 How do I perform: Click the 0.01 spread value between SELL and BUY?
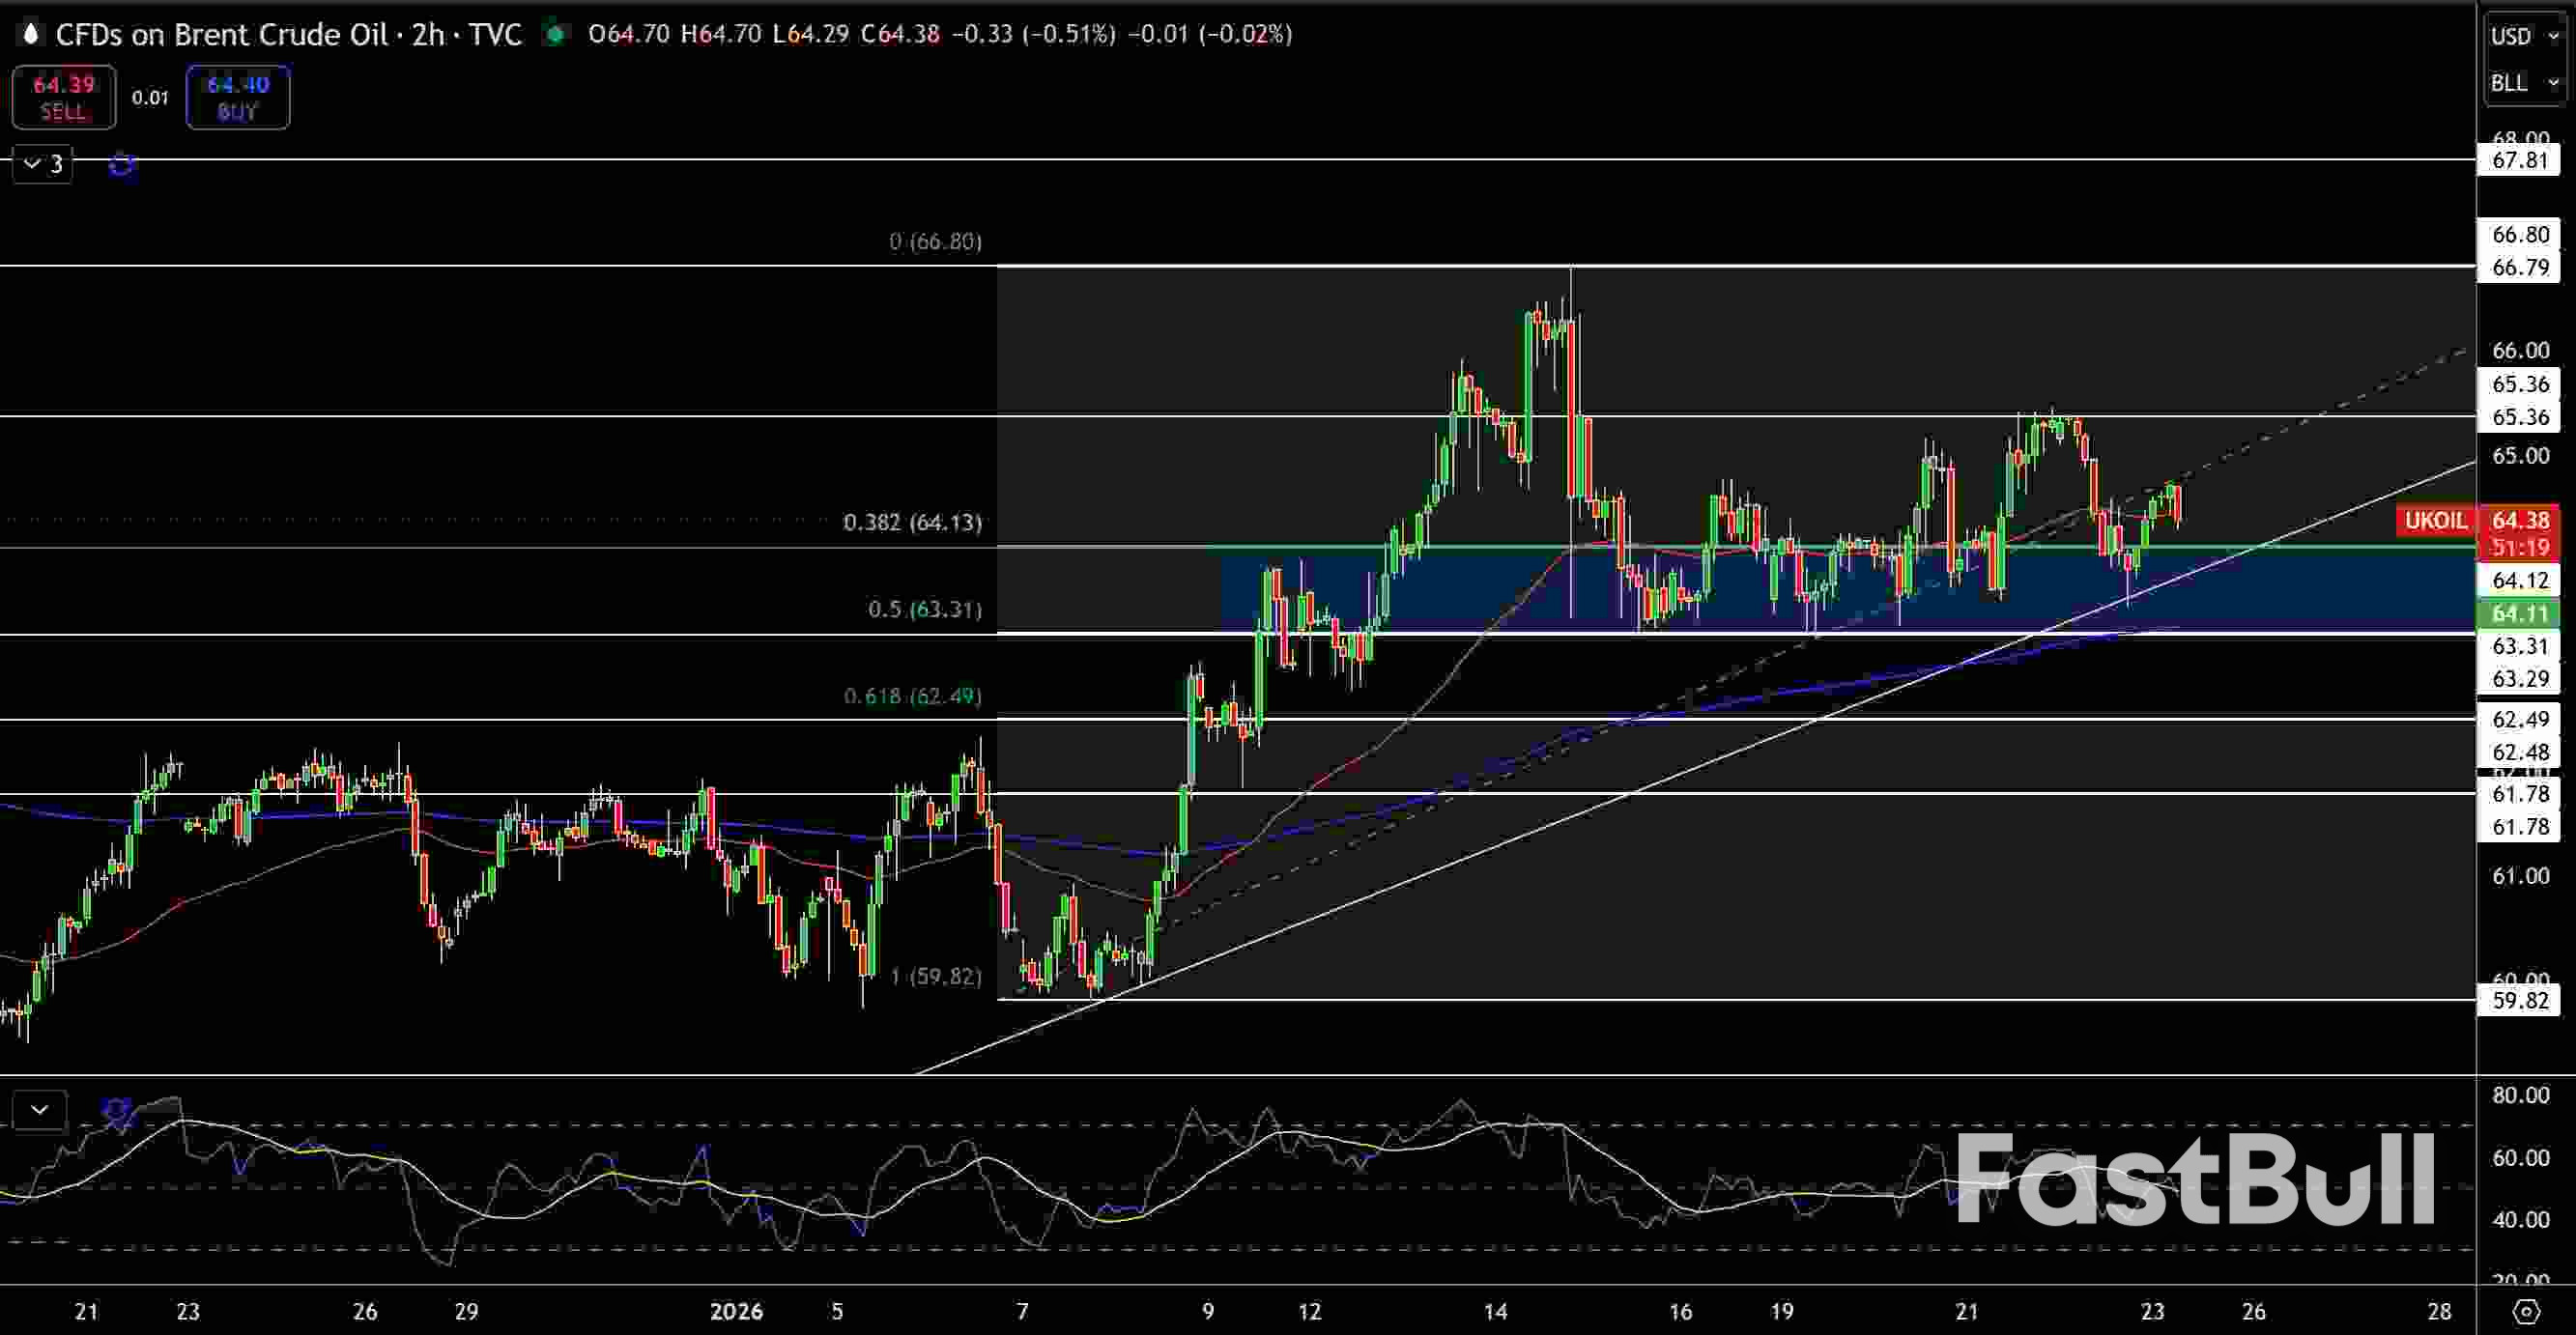(150, 98)
